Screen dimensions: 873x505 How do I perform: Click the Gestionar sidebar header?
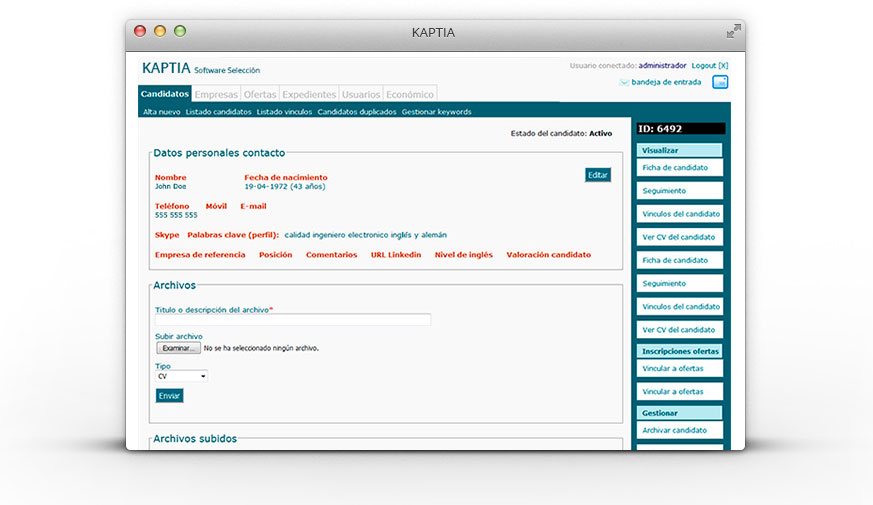point(680,413)
